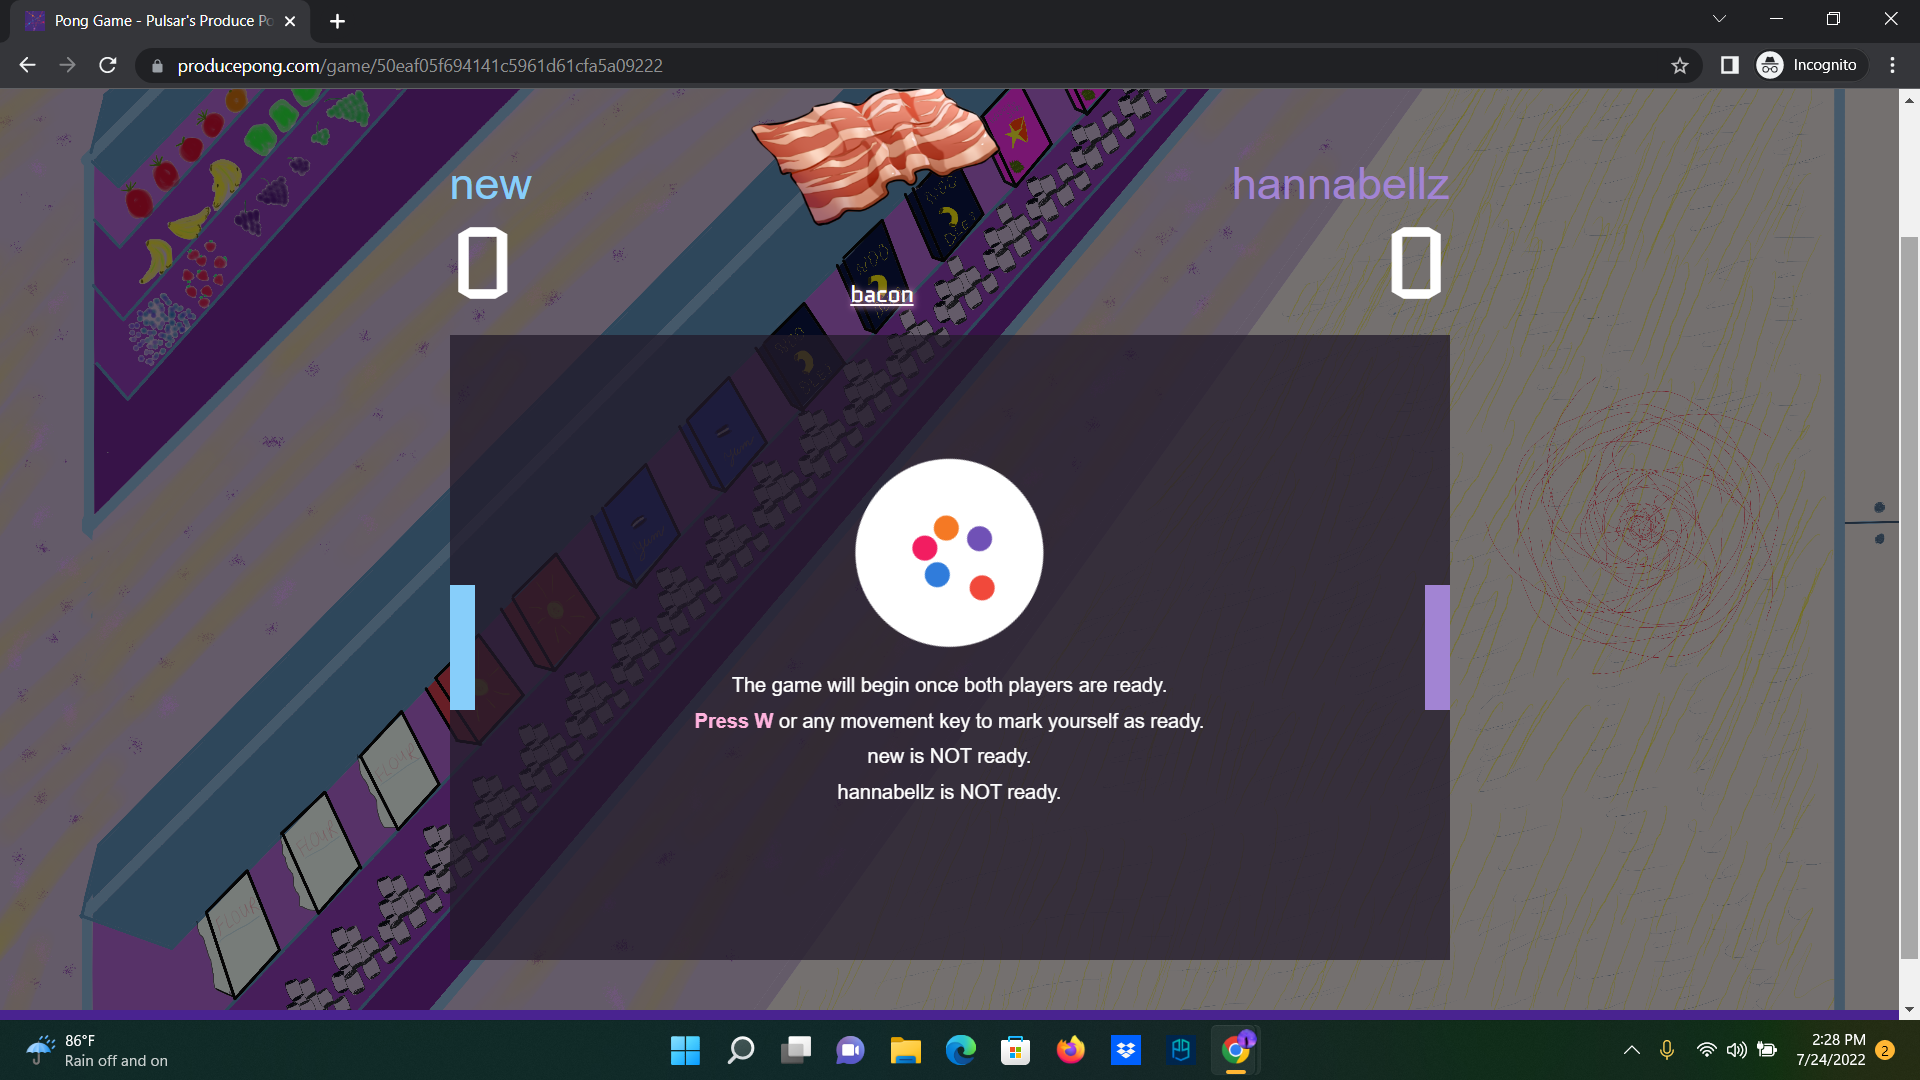Open File Explorer from taskbar
1920x1080 pixels.
point(905,1050)
